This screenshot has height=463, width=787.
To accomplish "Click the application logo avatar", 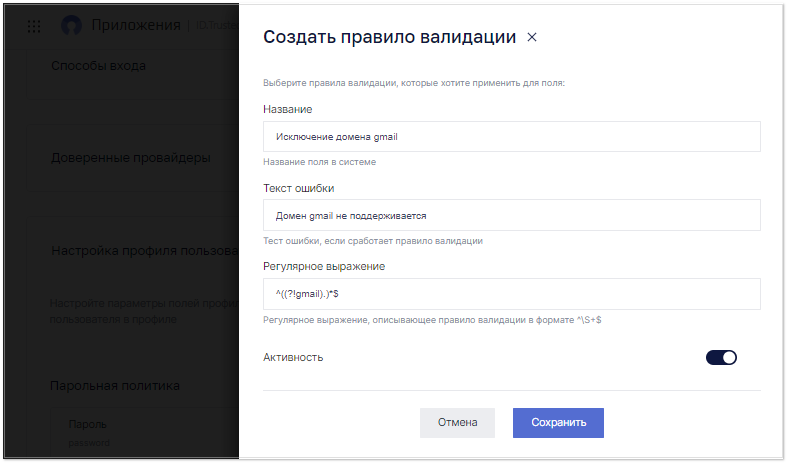I will point(71,25).
